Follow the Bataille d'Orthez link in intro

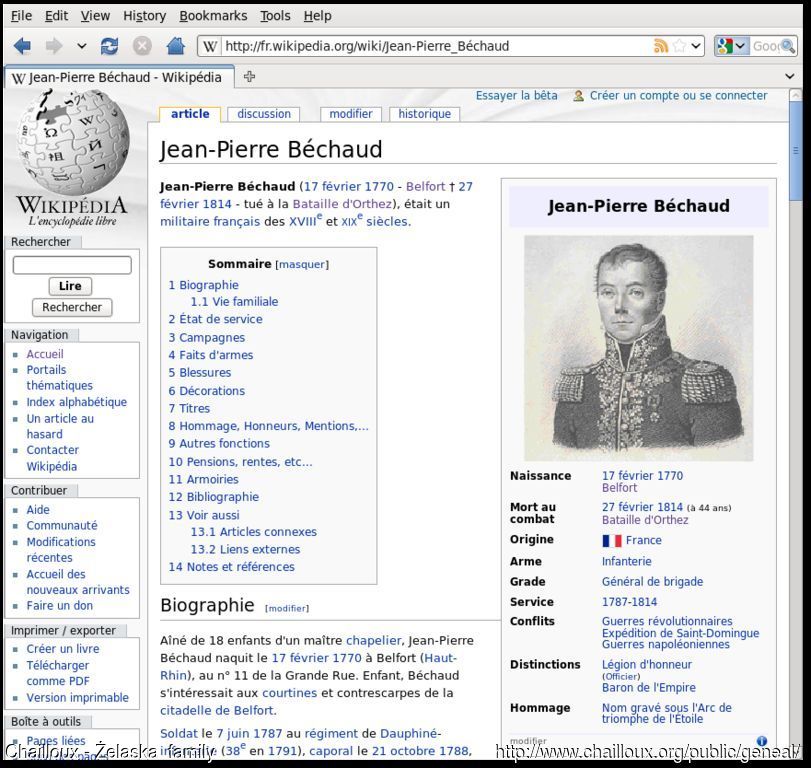(x=342, y=204)
